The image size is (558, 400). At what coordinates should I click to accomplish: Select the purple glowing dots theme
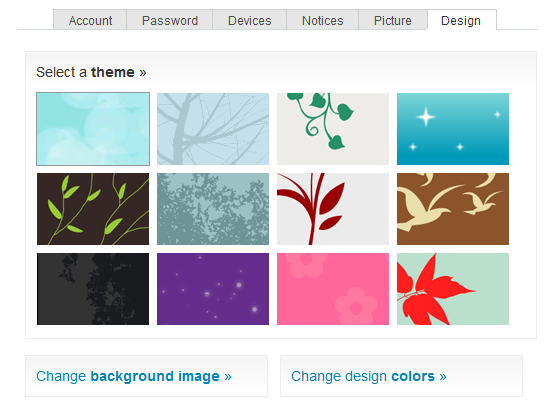click(x=213, y=289)
